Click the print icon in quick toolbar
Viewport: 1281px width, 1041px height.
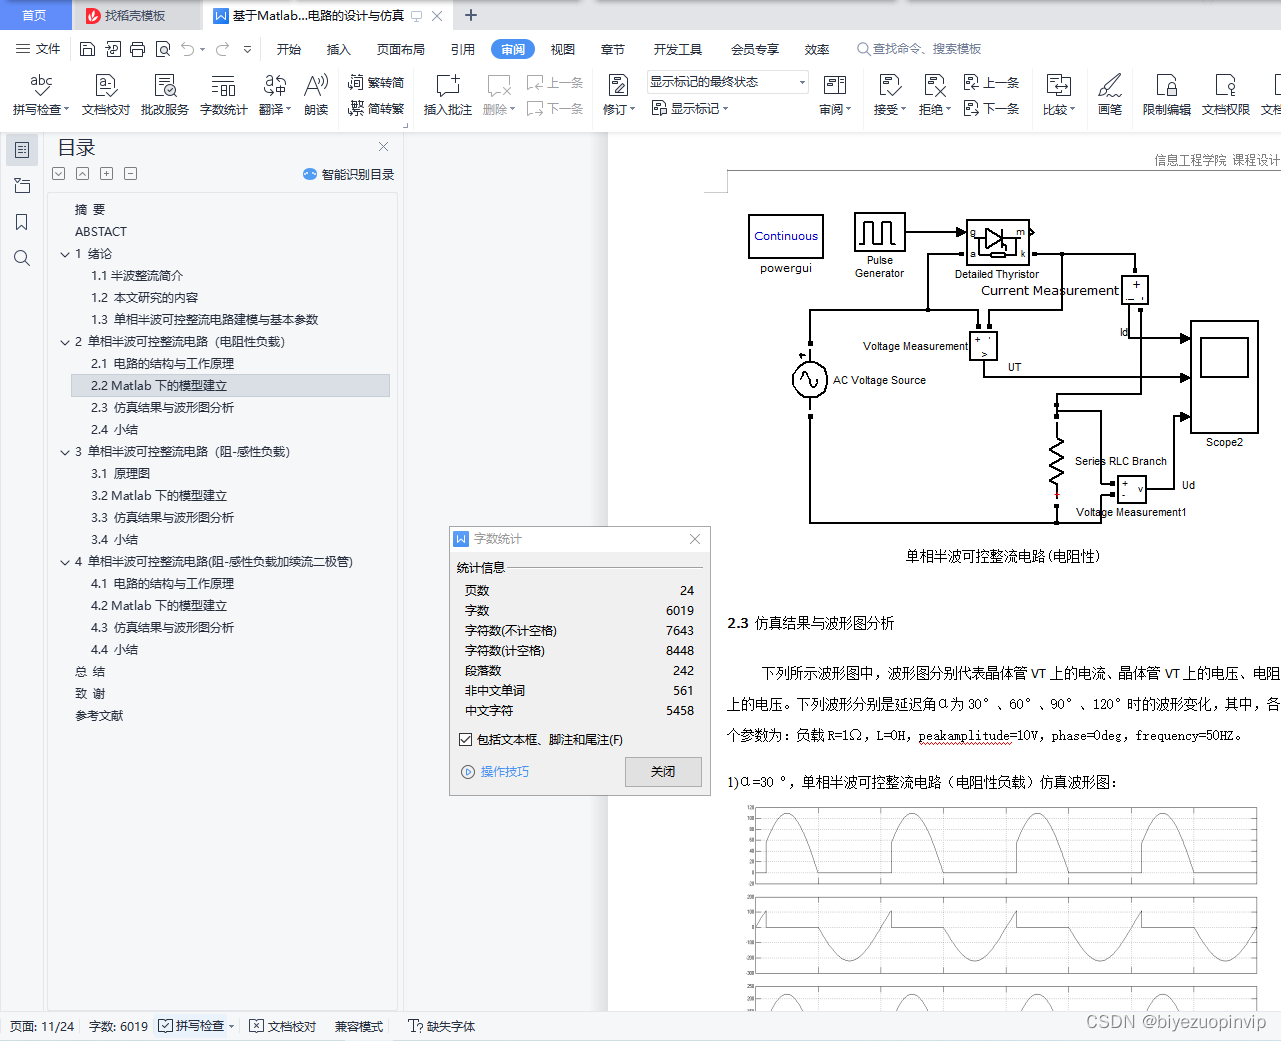137,49
